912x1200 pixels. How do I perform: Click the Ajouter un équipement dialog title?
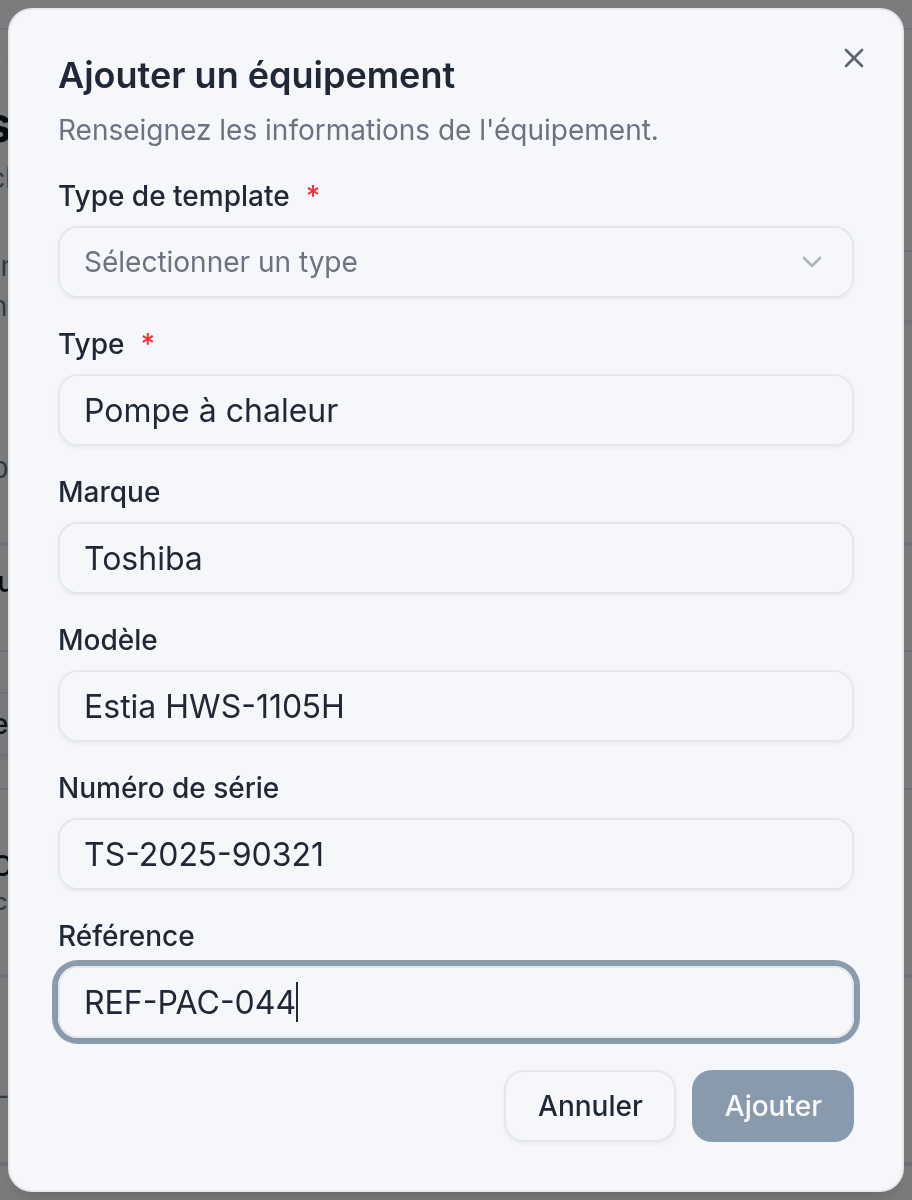pyautogui.click(x=257, y=75)
